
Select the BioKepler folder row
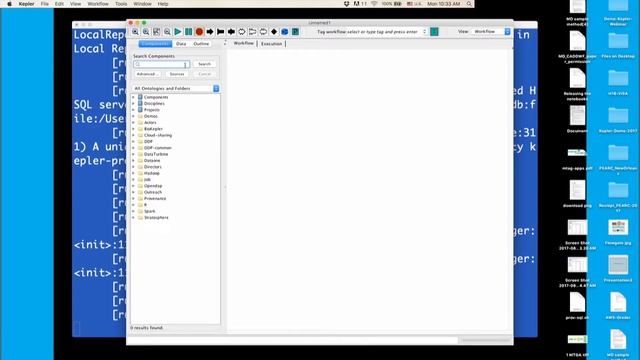(x=153, y=129)
